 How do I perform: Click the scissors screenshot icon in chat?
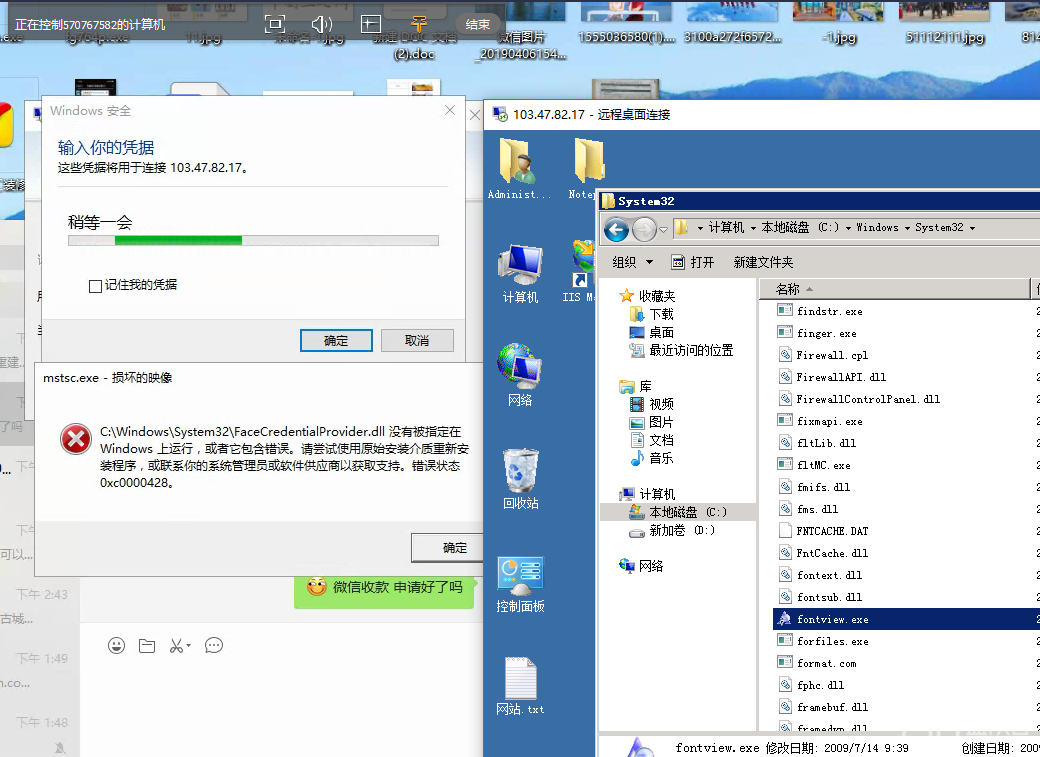[176, 646]
